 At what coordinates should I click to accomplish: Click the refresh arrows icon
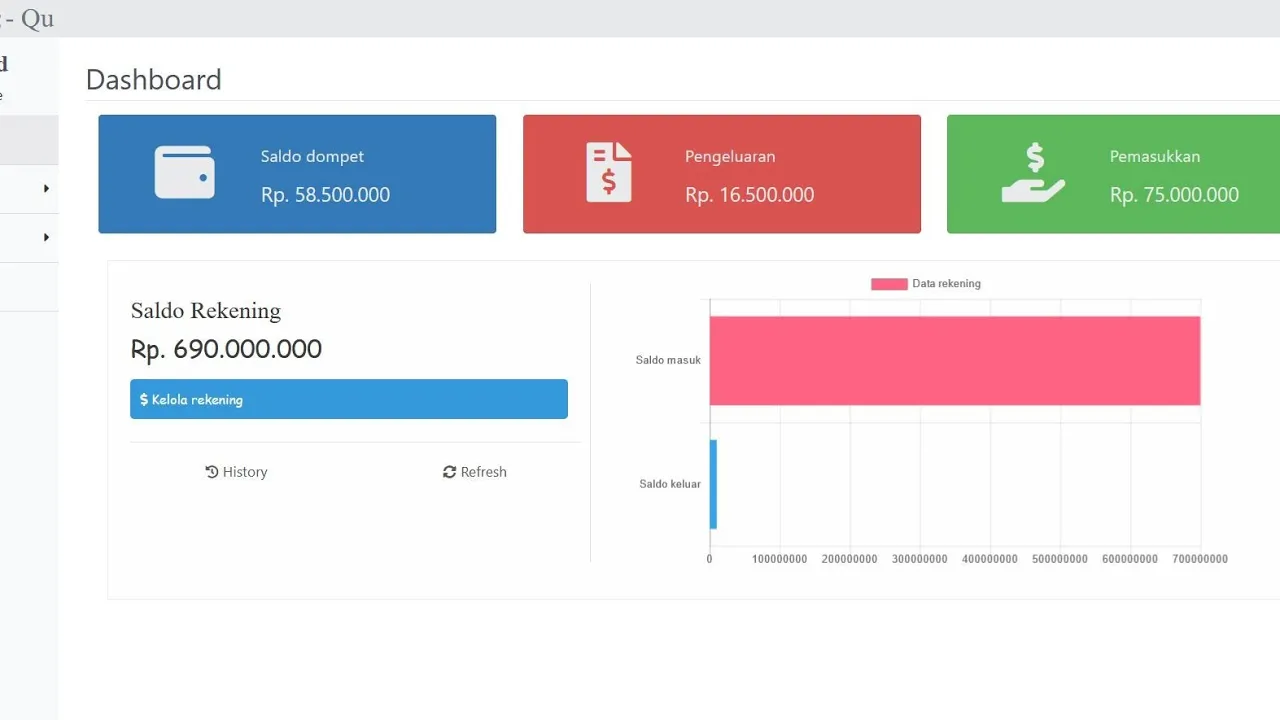(x=449, y=472)
